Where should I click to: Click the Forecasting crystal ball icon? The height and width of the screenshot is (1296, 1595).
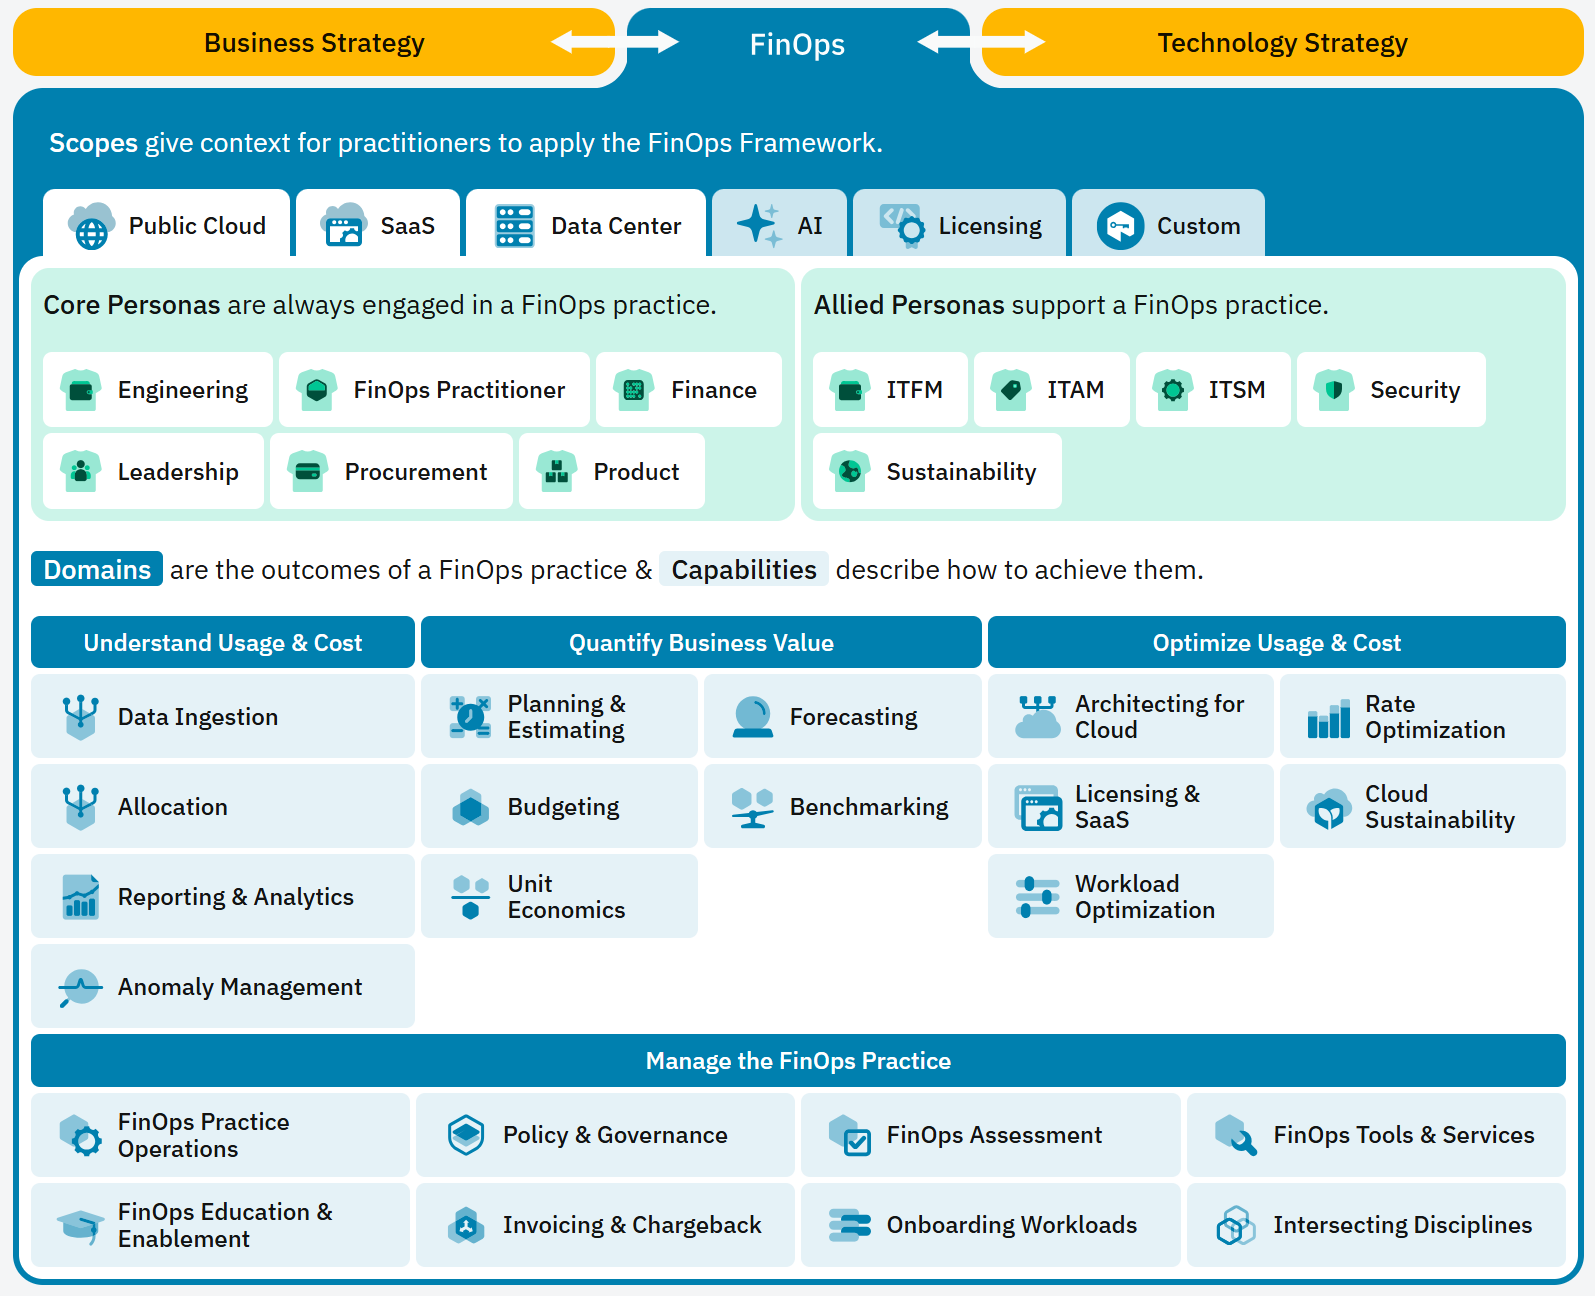[x=752, y=717]
